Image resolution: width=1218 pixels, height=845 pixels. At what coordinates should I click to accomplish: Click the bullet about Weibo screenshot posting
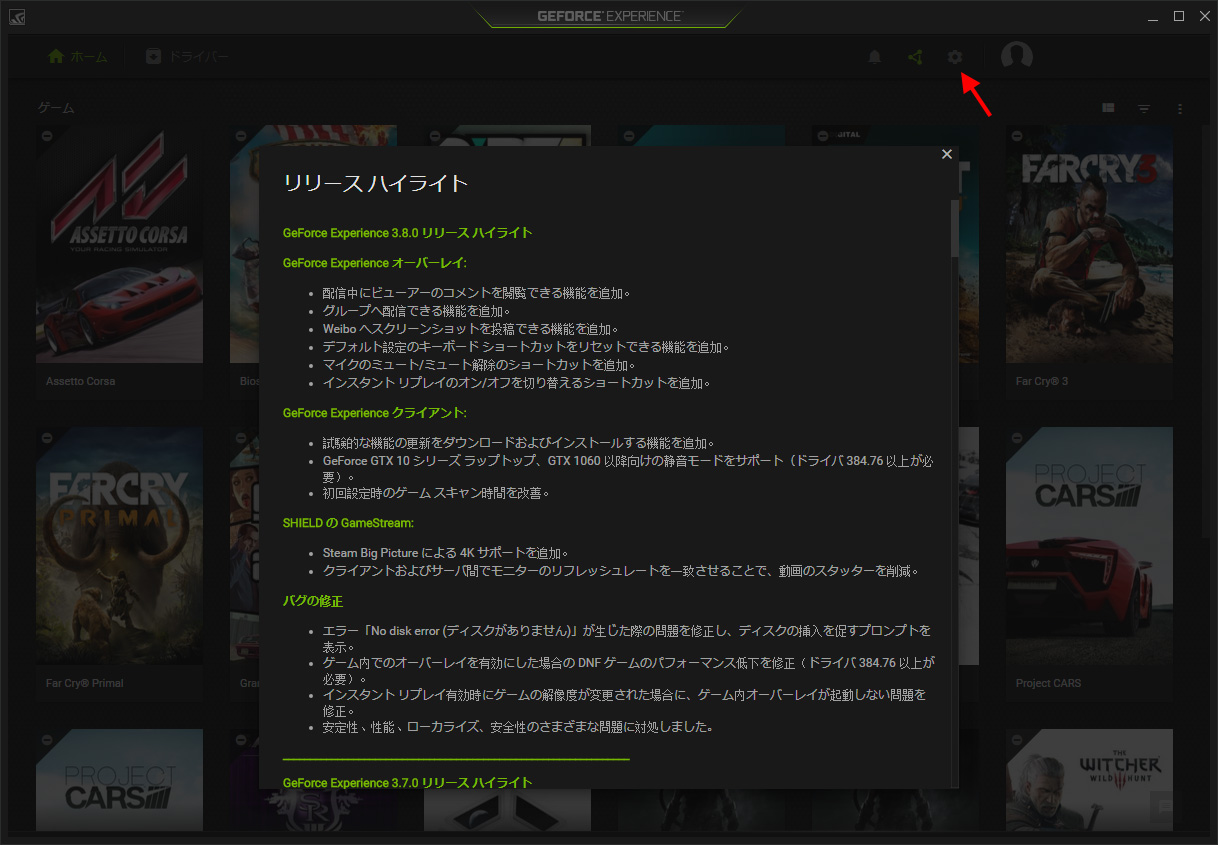pos(471,329)
